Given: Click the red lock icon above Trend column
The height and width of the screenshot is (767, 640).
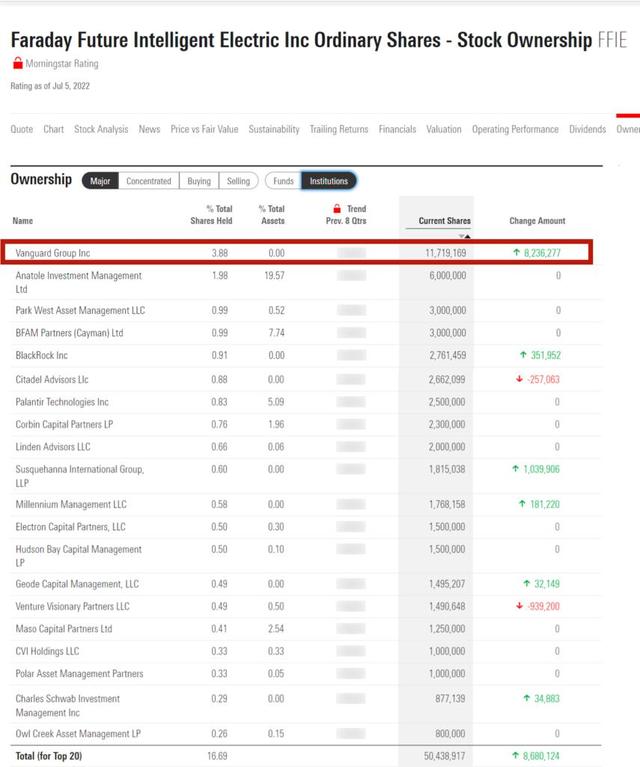Looking at the screenshot, I should pyautogui.click(x=337, y=208).
